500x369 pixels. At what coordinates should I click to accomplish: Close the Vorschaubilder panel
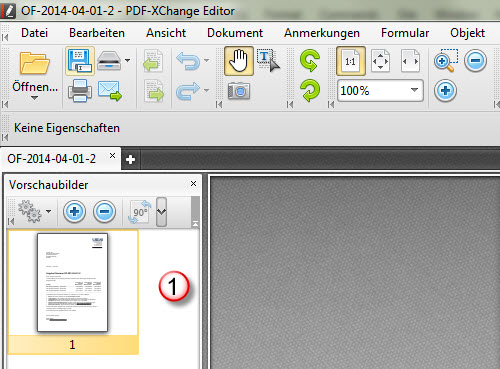tap(193, 184)
